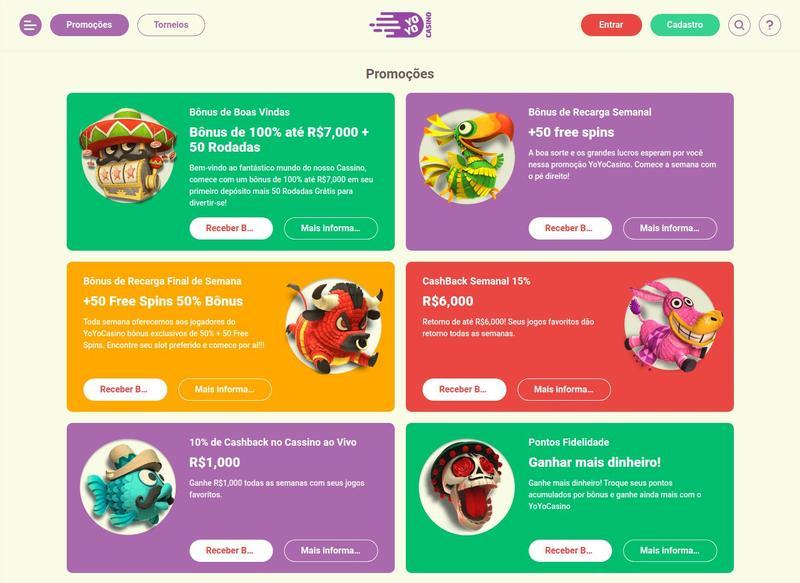The image size is (800, 583).
Task: Select the sombrero slot machine image
Action: 128,155
